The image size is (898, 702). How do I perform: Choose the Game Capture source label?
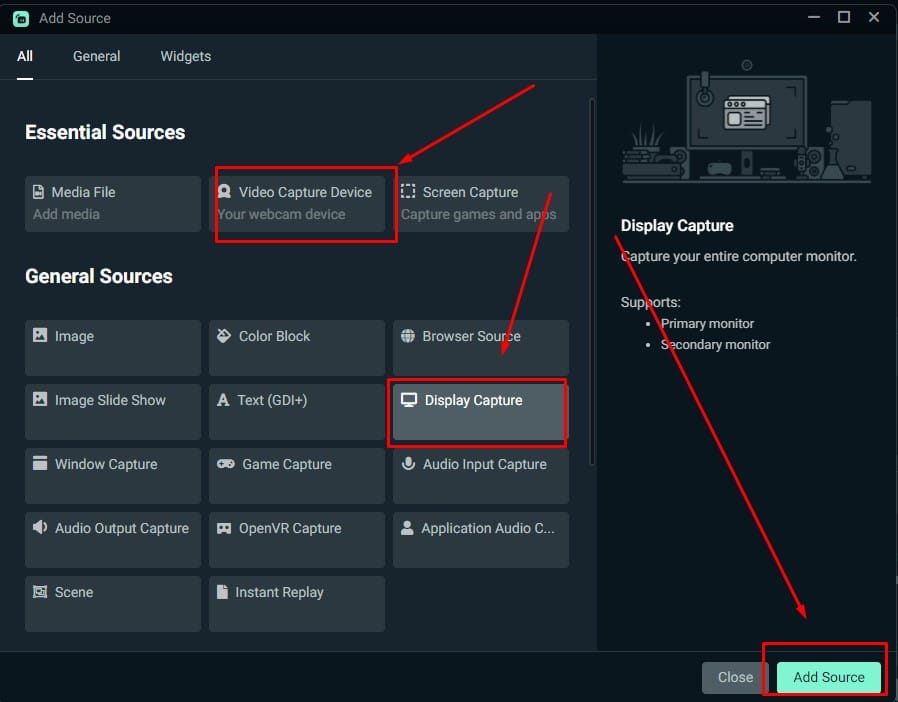(x=287, y=464)
